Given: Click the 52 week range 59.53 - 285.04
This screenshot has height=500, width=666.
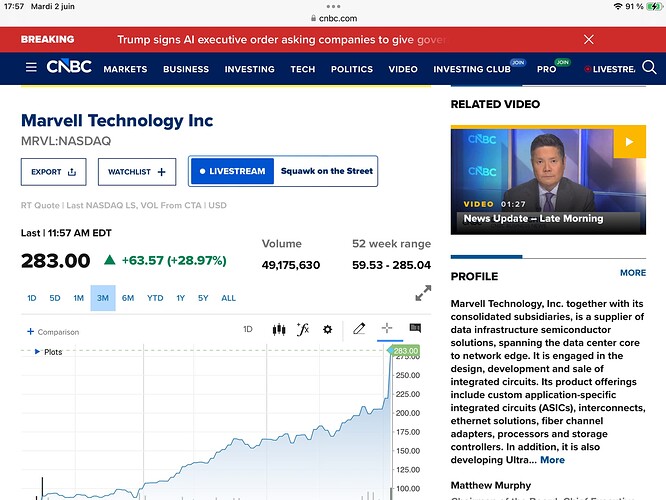Looking at the screenshot, I should (391, 265).
